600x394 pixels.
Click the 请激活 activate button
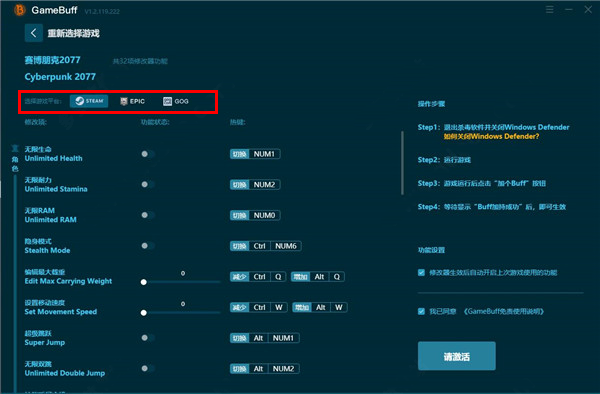click(457, 356)
